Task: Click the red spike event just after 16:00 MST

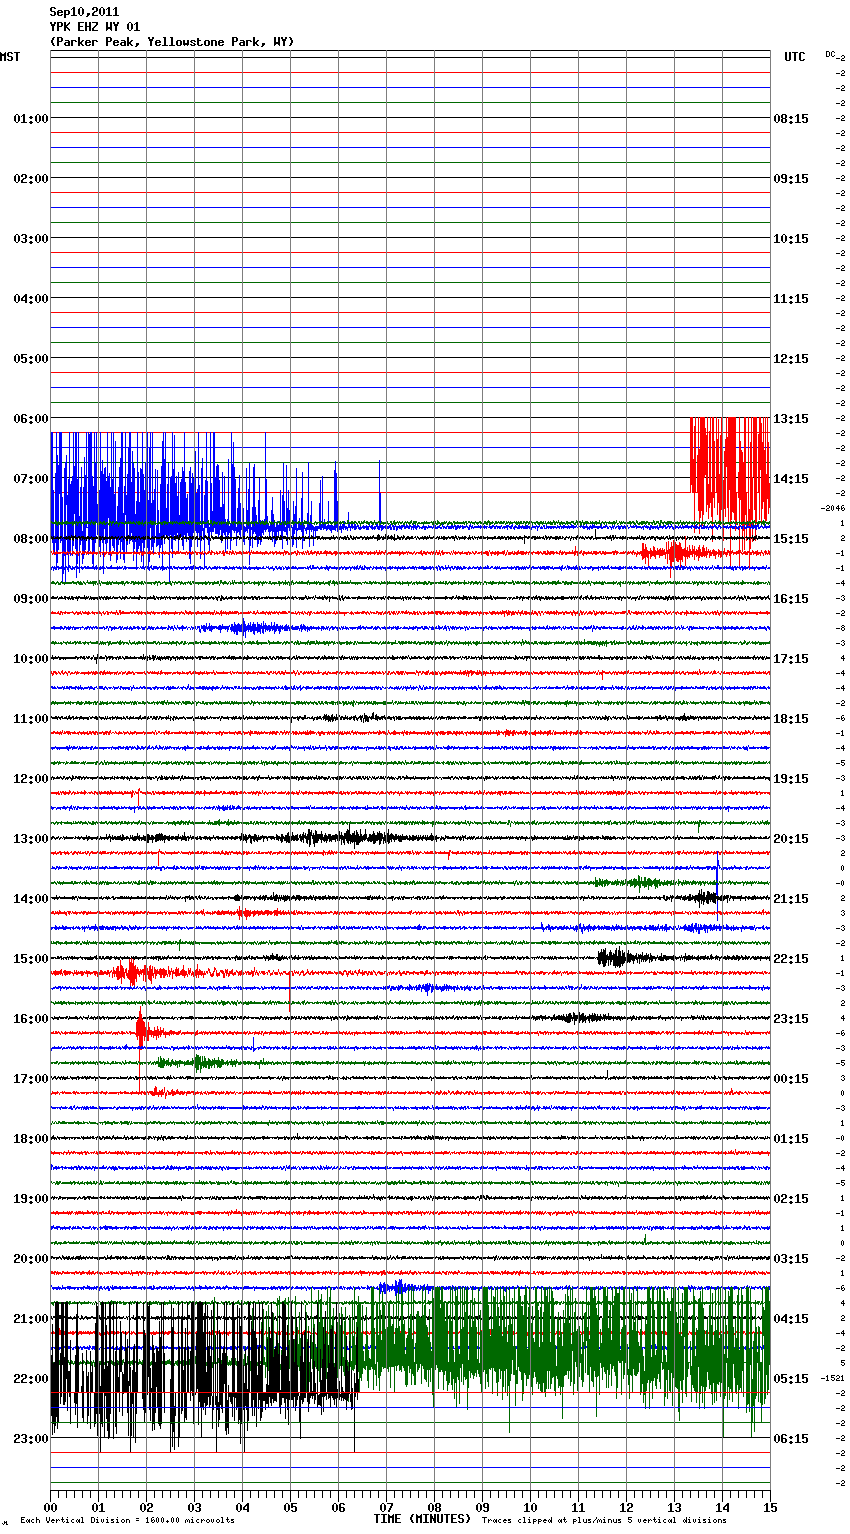Action: tap(143, 1030)
